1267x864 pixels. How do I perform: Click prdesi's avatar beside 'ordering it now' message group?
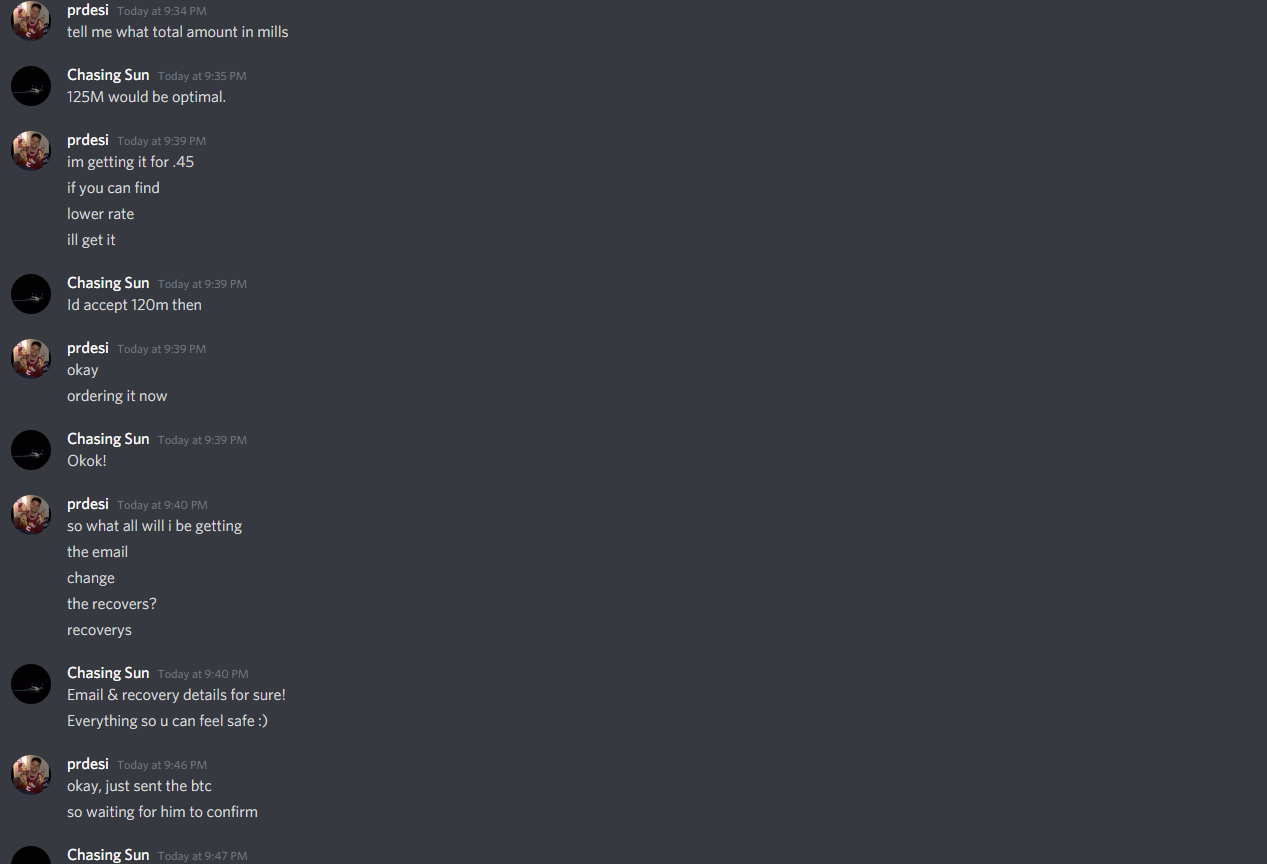point(31,359)
